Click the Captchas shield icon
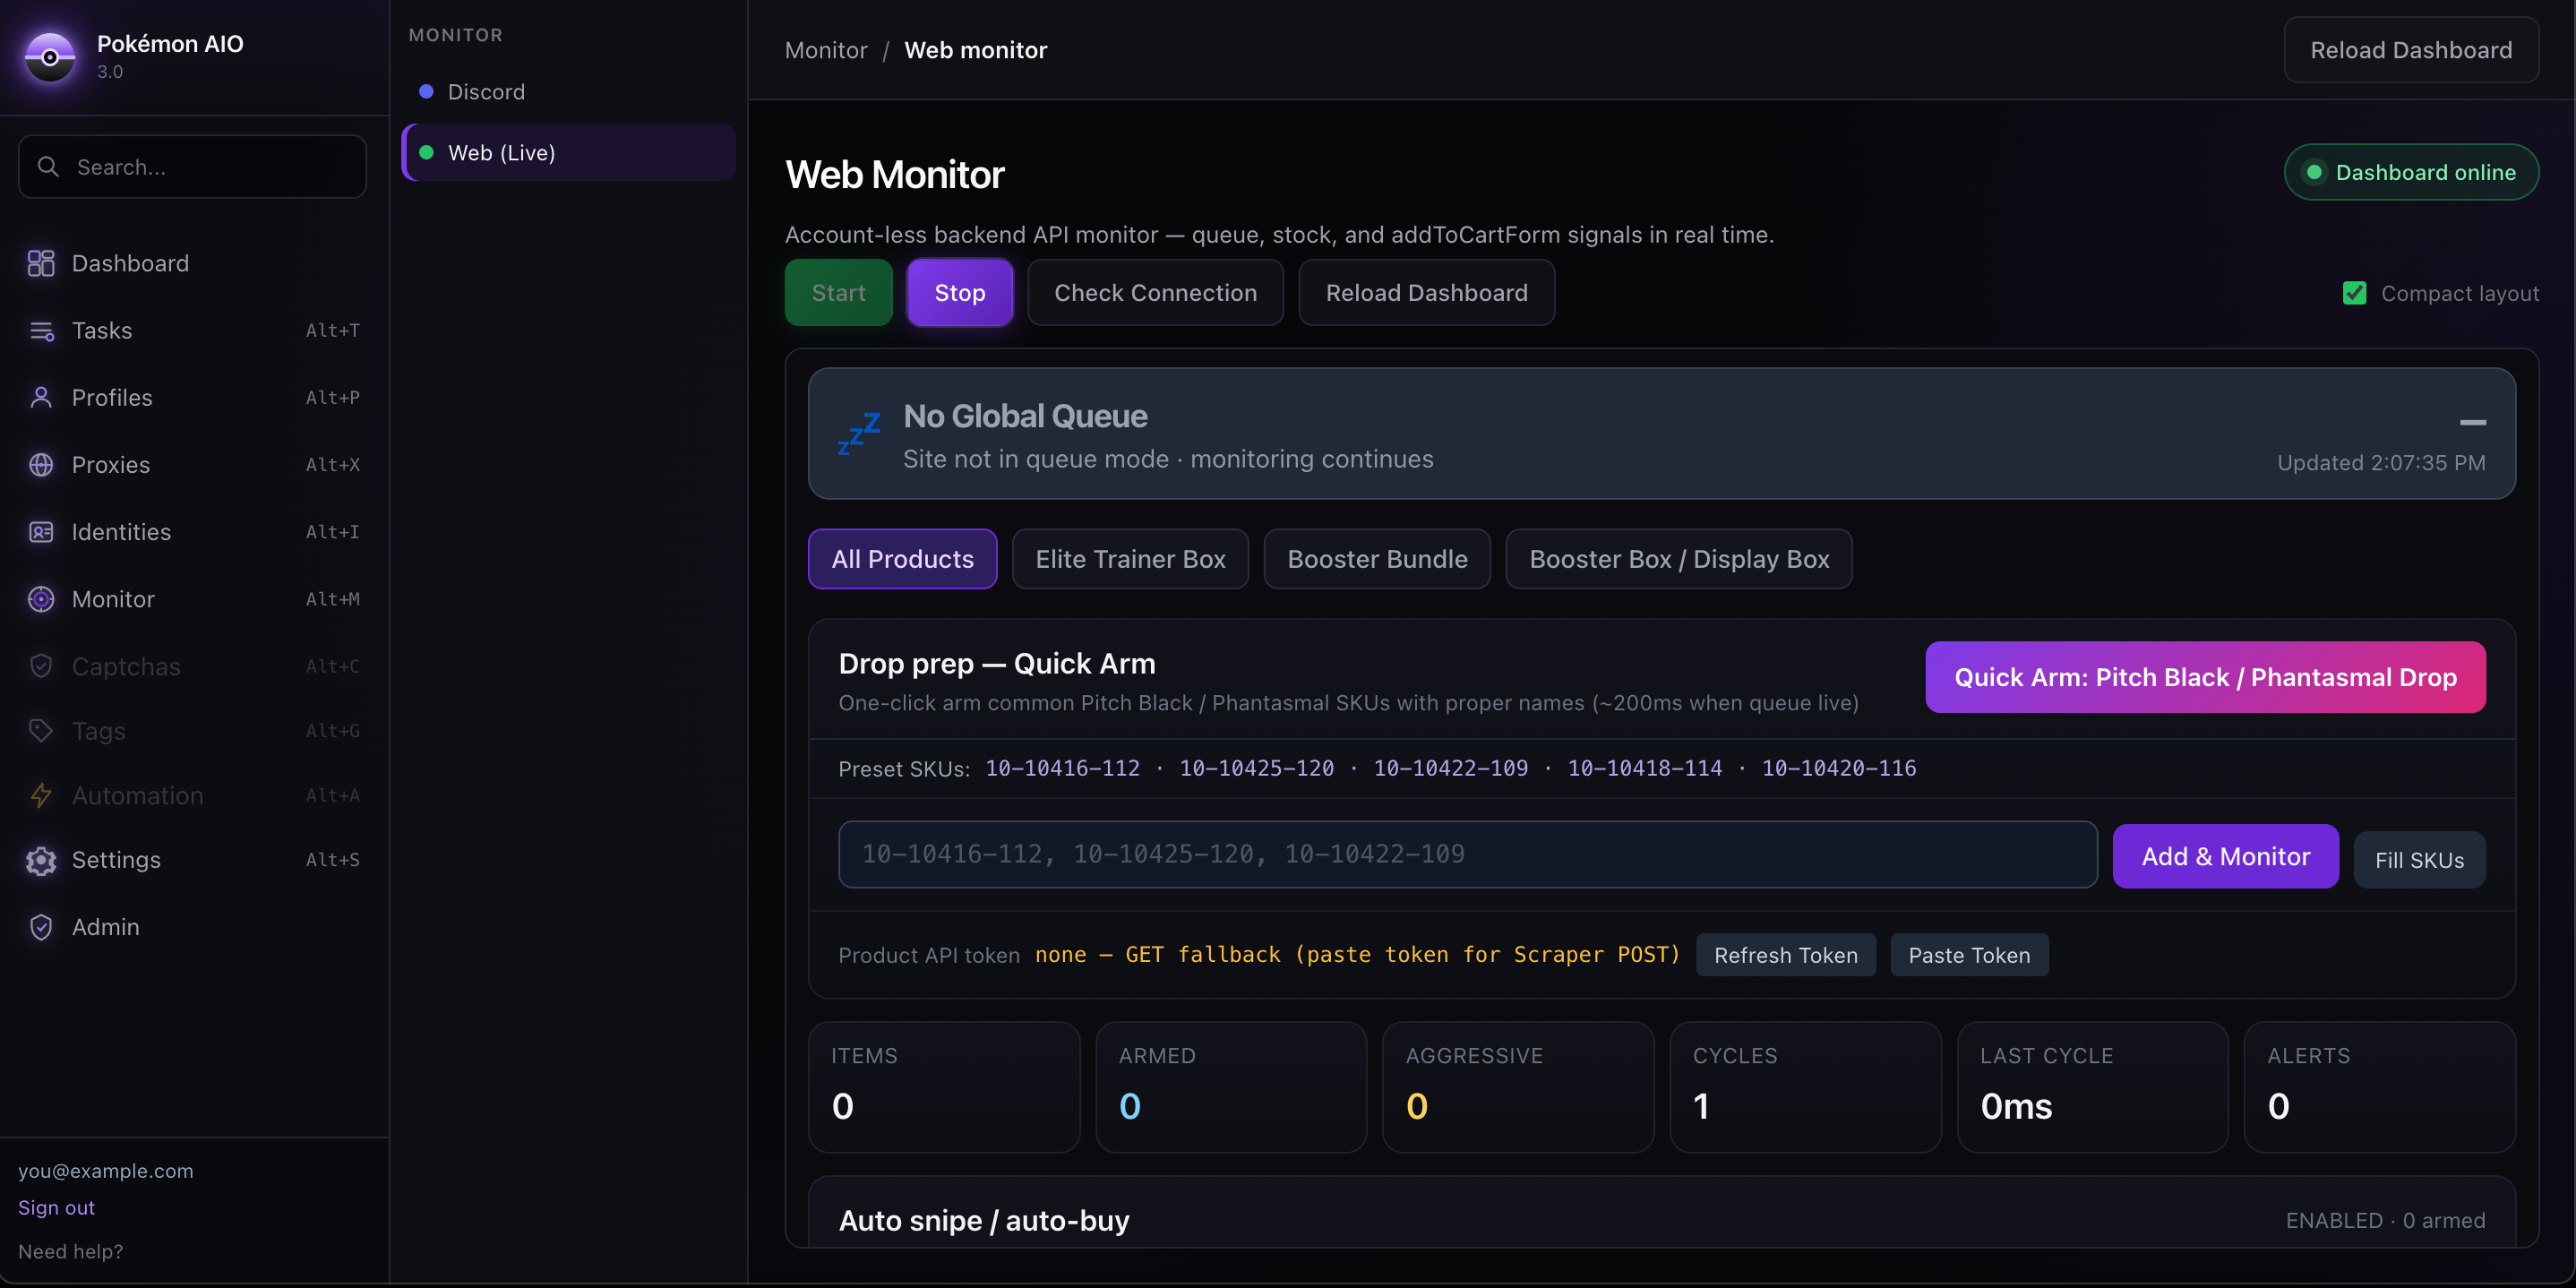This screenshot has width=2576, height=1288. [x=41, y=665]
